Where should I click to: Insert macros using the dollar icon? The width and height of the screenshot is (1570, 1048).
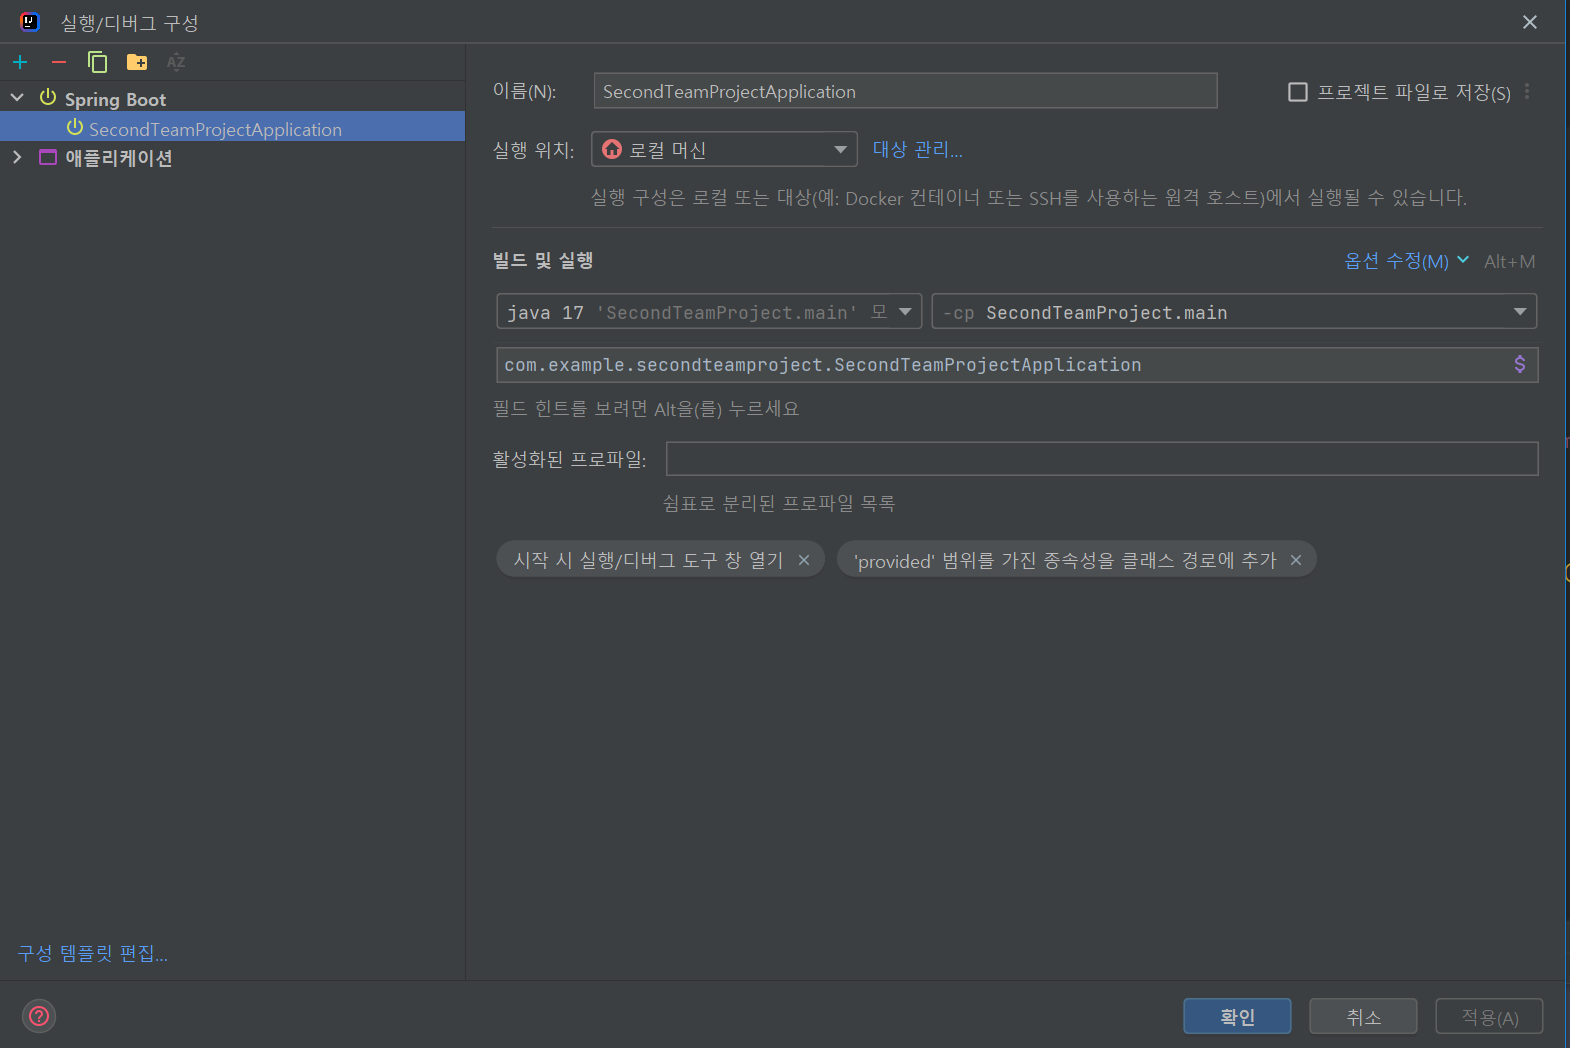click(1520, 364)
